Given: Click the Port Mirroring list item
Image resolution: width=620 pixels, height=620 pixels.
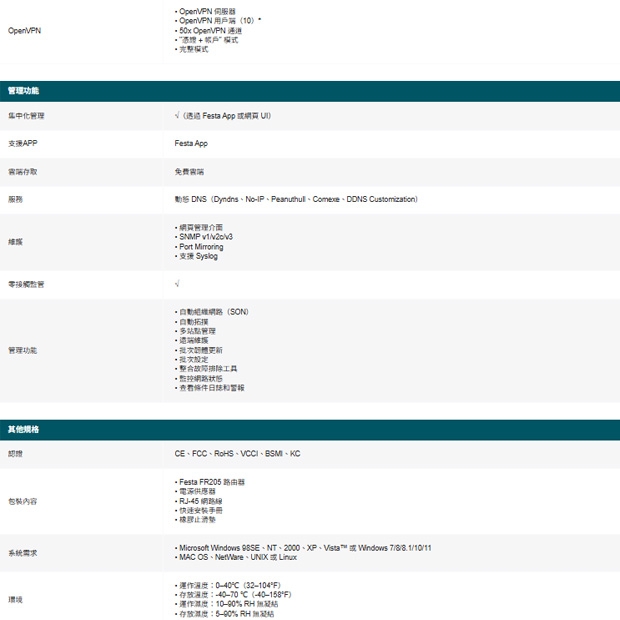Looking at the screenshot, I should coord(200,247).
